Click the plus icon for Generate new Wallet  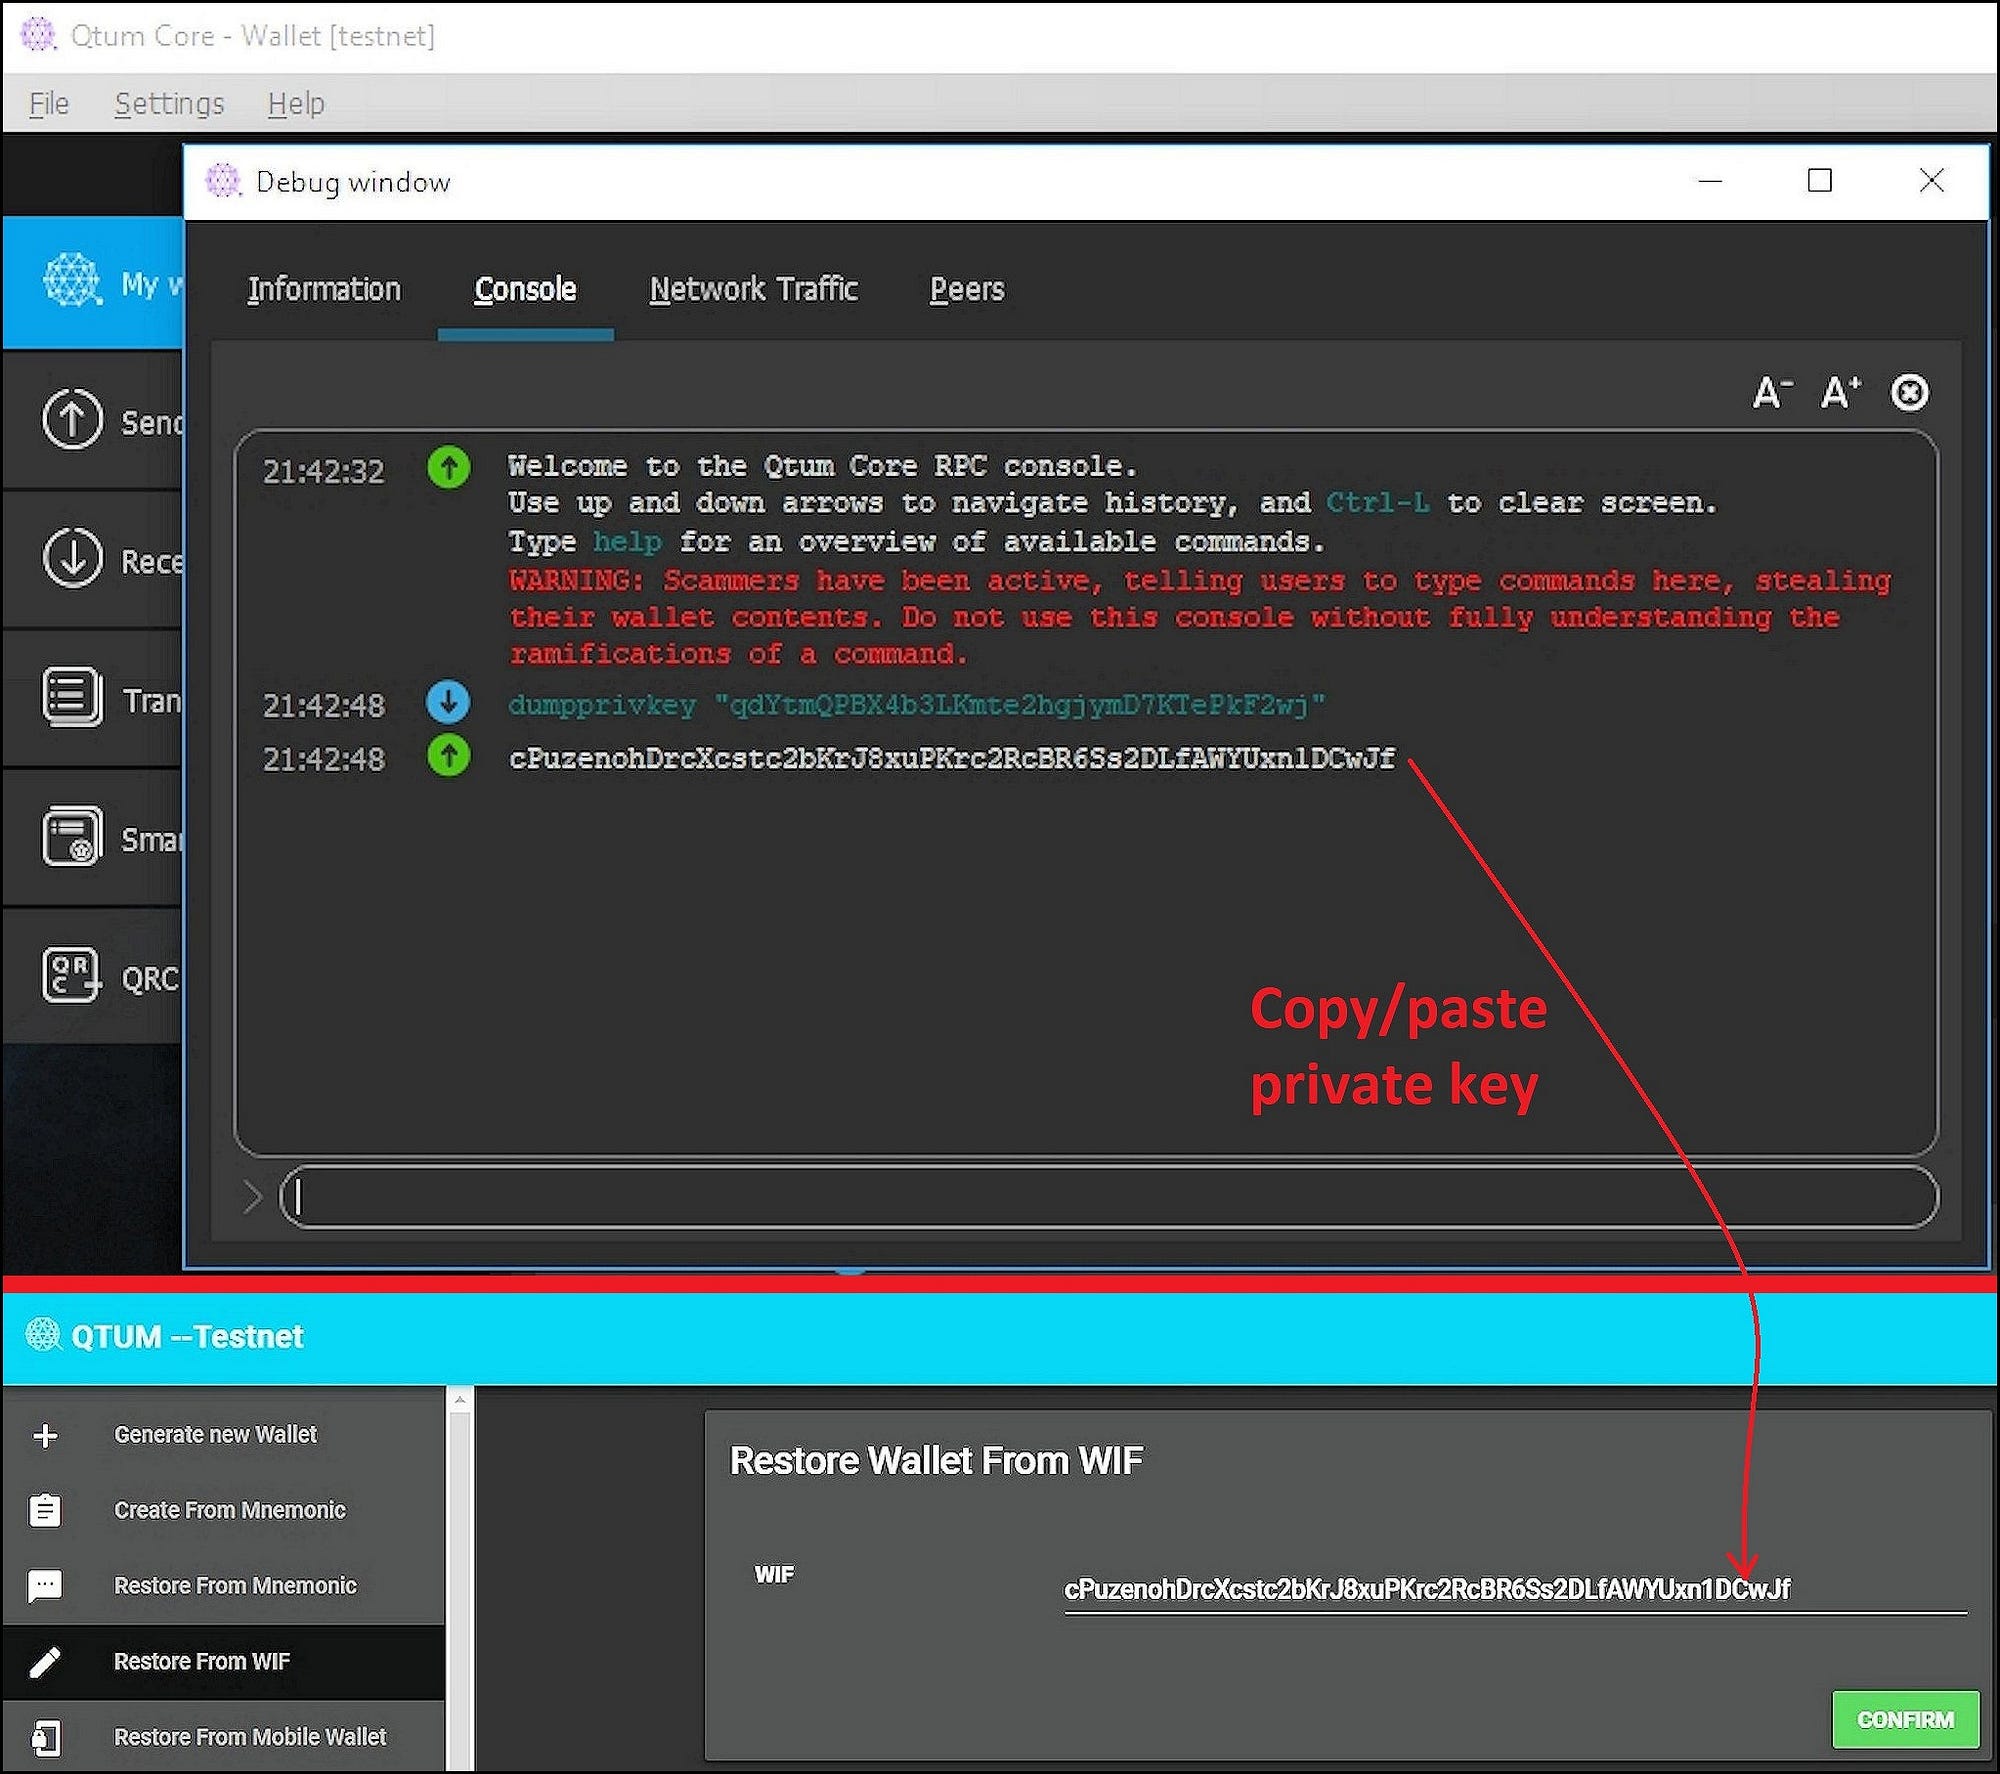pyautogui.click(x=45, y=1436)
